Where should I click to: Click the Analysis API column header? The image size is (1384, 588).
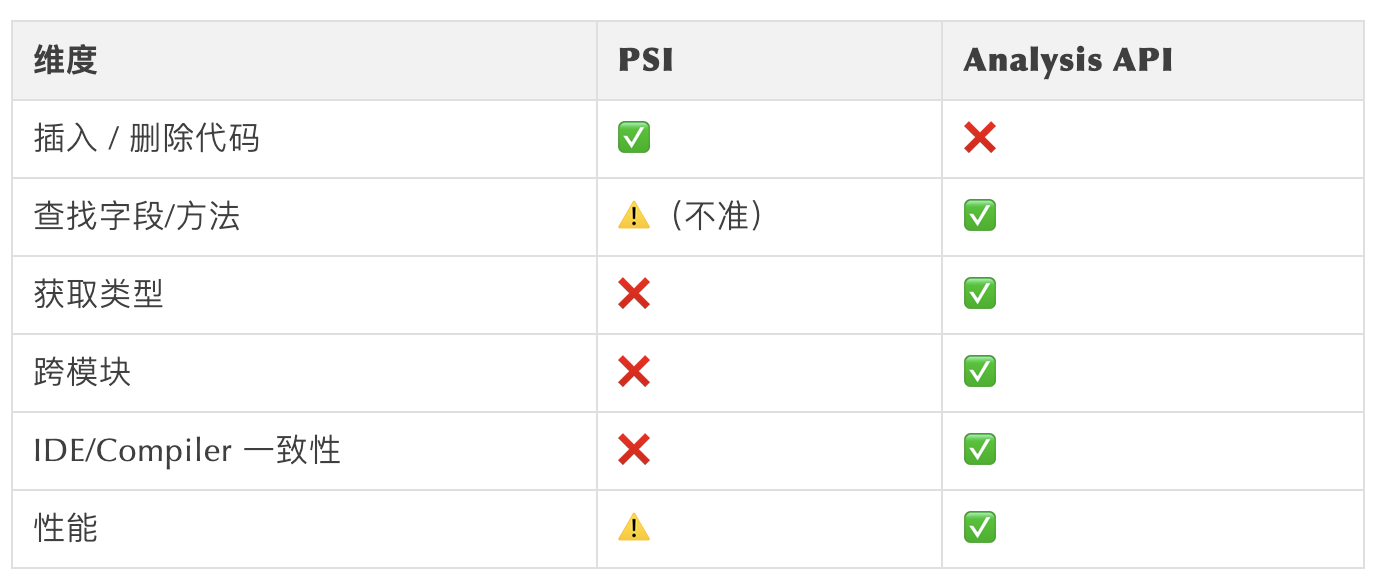point(1067,60)
